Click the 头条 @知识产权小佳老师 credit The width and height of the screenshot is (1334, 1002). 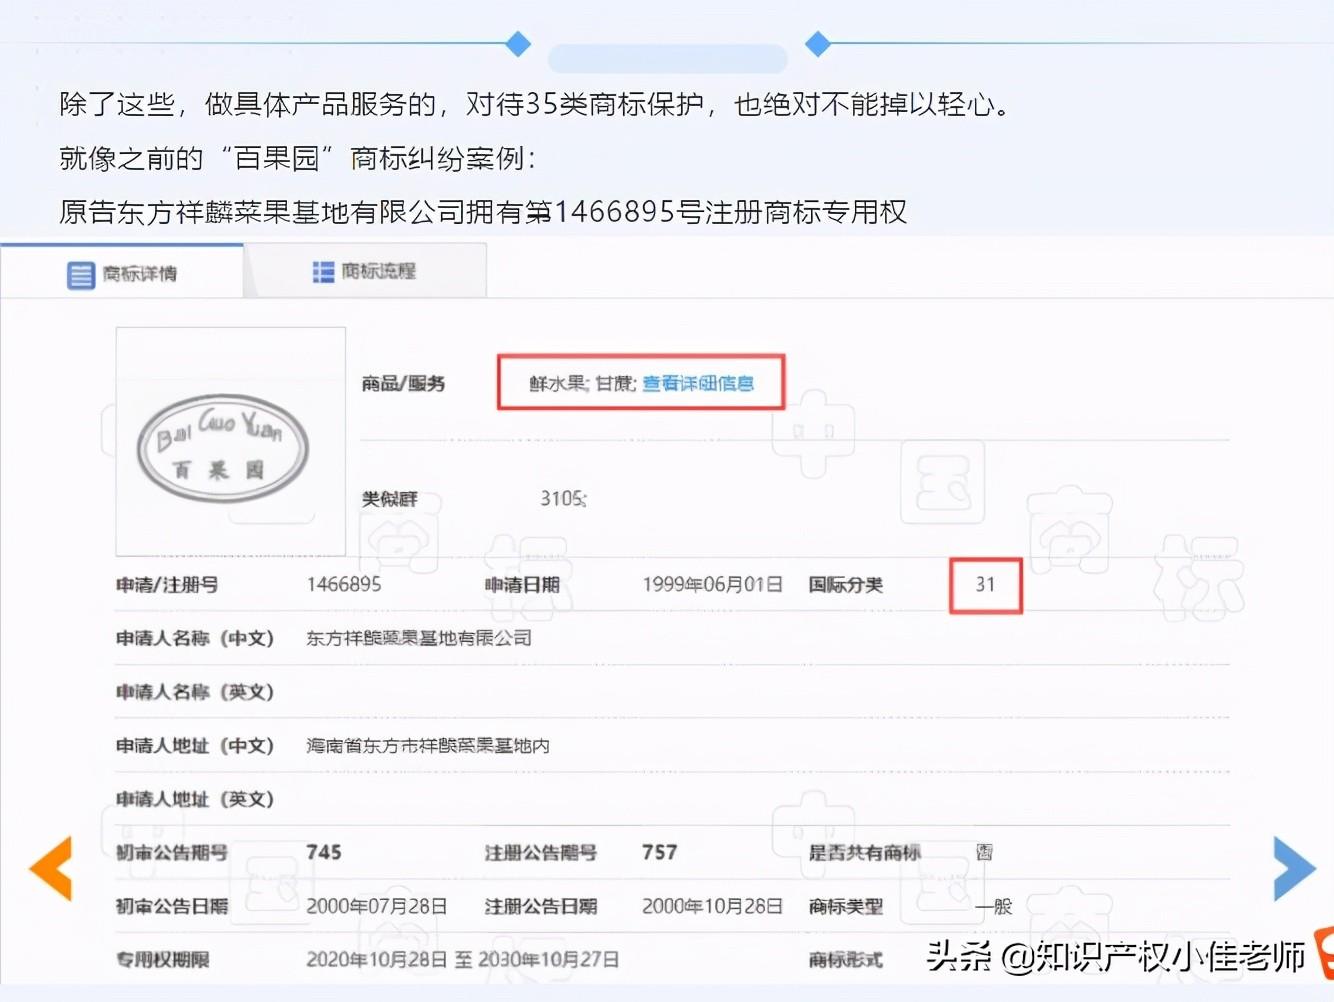[1116, 956]
